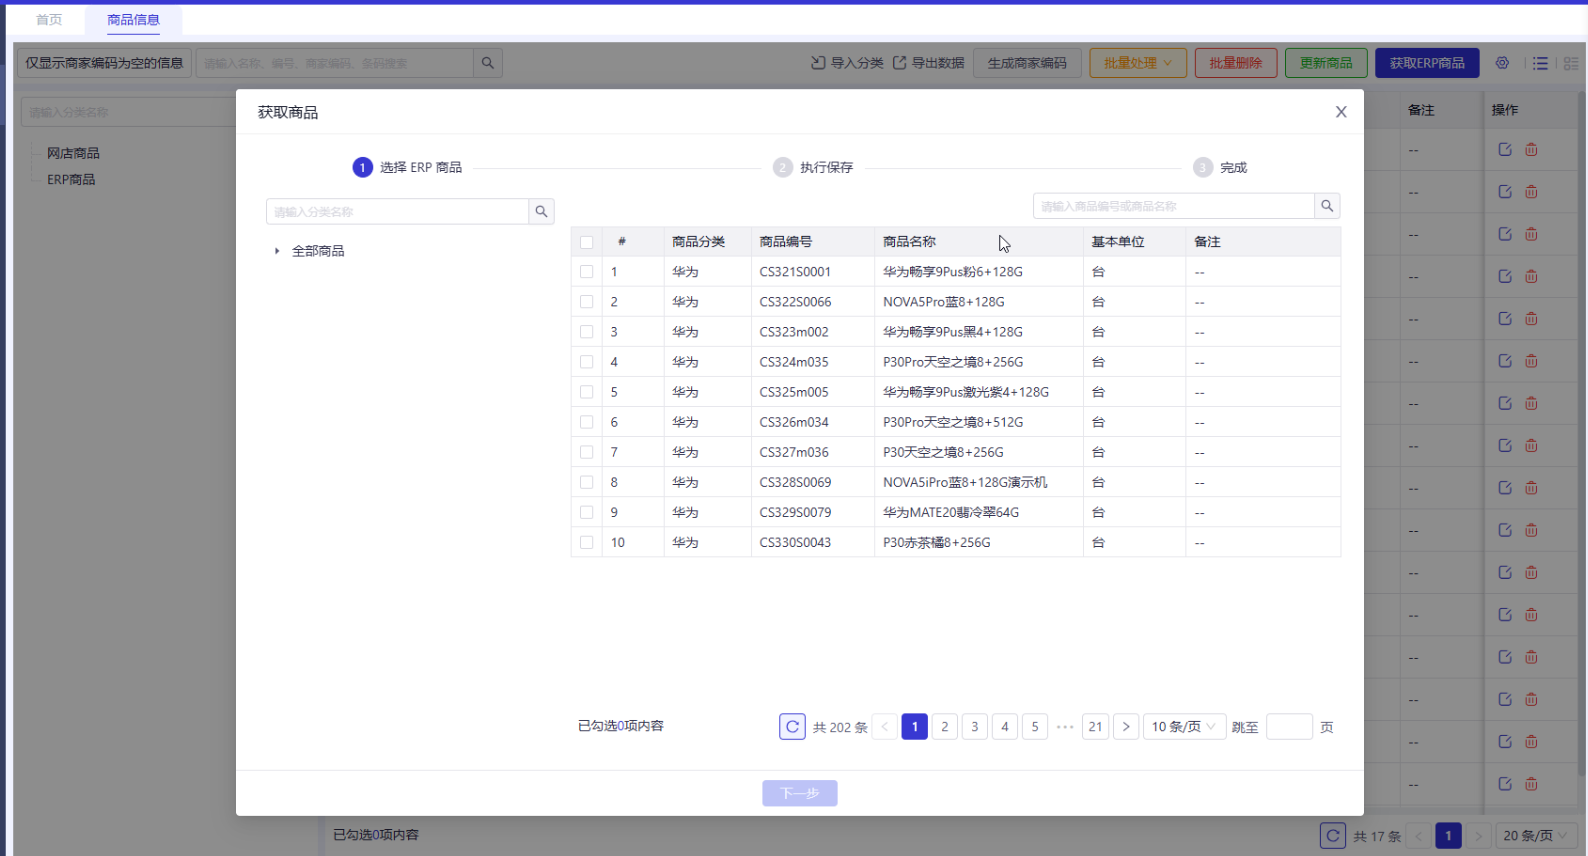Viewport: 1588px width, 856px height.
Task: Check the row for CS324m035
Action: 586,362
